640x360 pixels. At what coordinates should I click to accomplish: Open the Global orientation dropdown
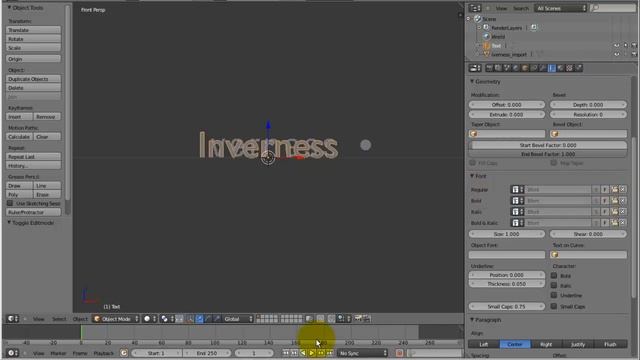click(238, 319)
